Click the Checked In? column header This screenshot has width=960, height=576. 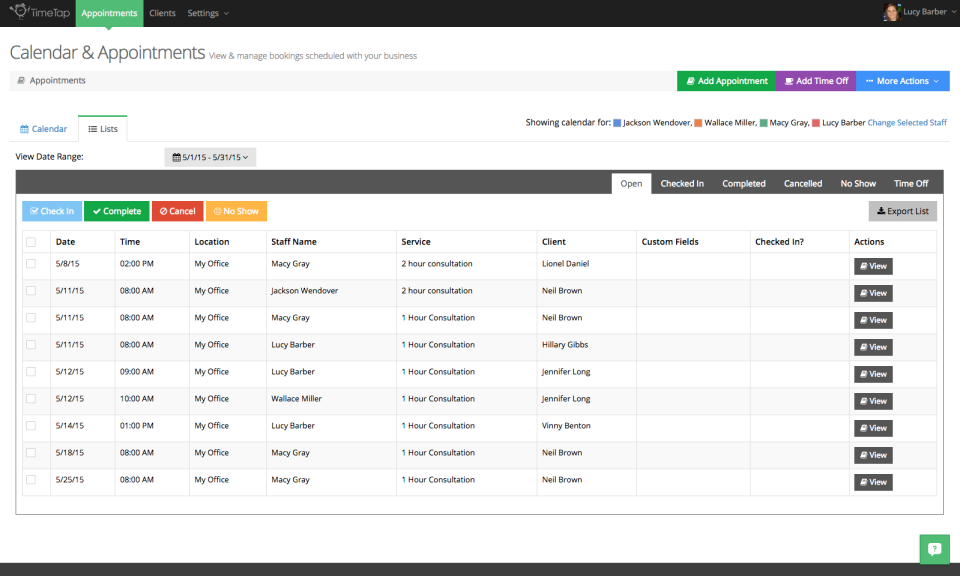[x=779, y=242]
